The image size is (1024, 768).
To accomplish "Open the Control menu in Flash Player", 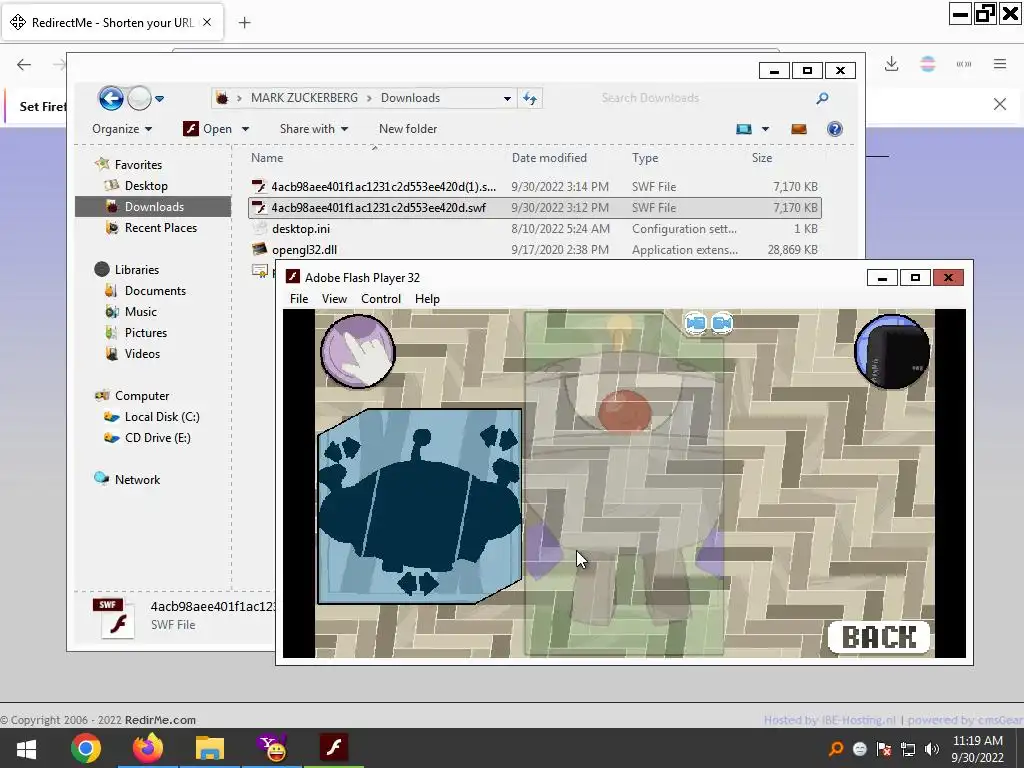I will click(381, 298).
